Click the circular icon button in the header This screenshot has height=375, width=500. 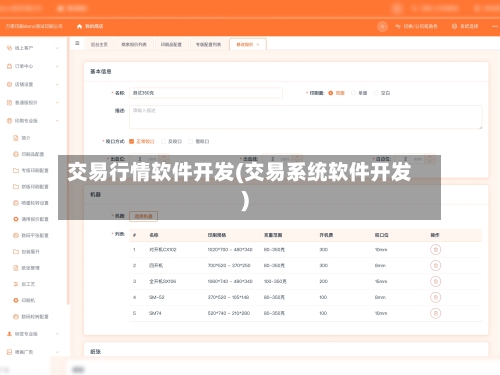pyautogui.click(x=382, y=26)
